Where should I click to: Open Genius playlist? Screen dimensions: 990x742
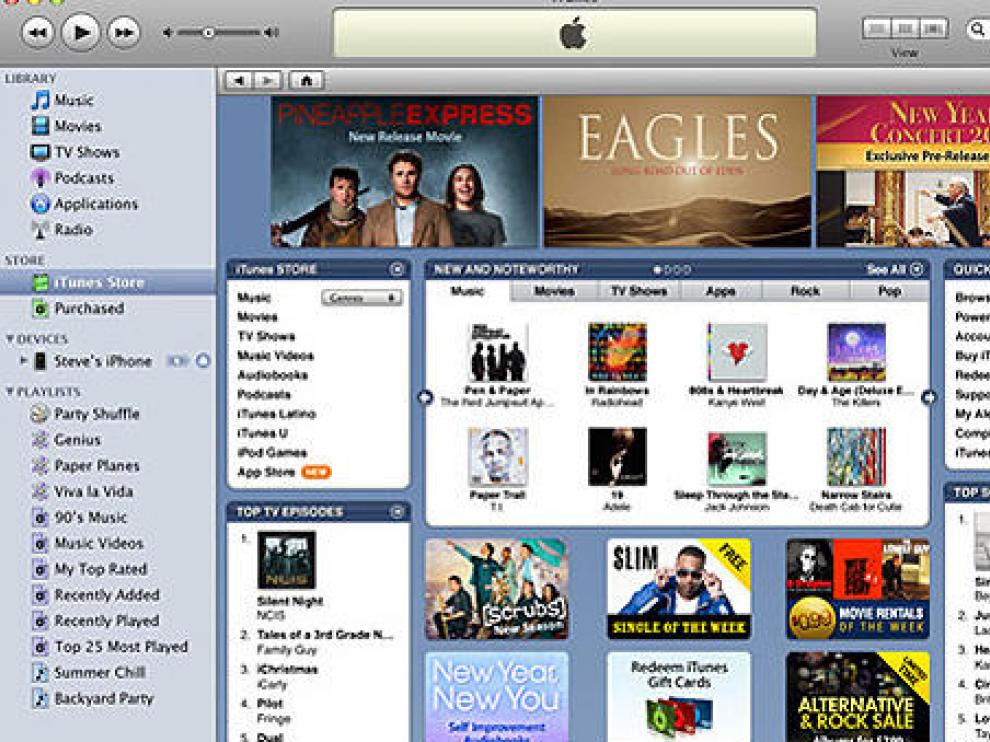(66, 440)
